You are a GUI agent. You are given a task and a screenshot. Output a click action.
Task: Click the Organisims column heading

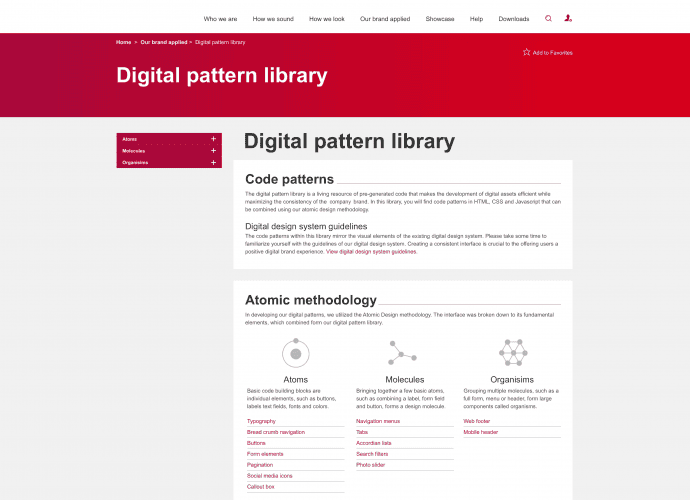(x=512, y=379)
